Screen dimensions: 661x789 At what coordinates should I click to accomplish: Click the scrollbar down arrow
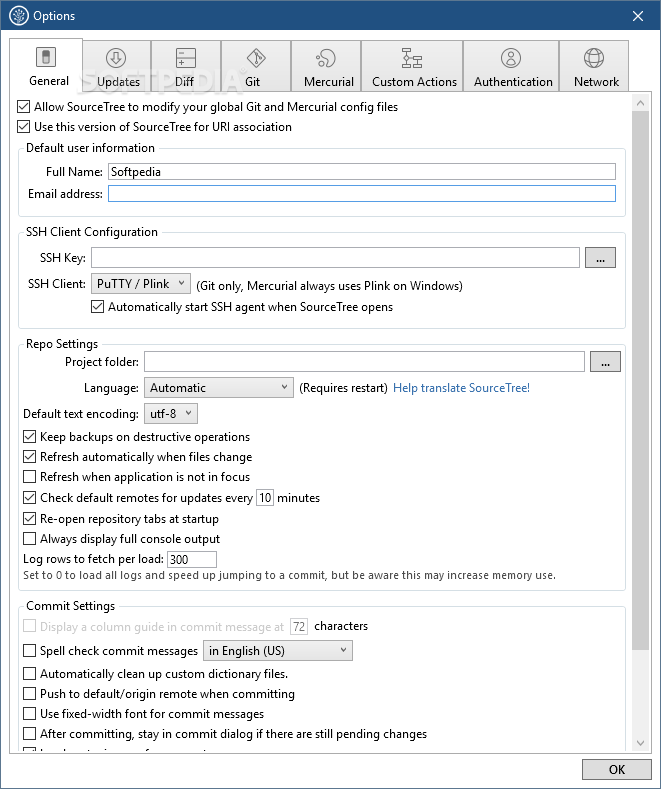[x=640, y=743]
